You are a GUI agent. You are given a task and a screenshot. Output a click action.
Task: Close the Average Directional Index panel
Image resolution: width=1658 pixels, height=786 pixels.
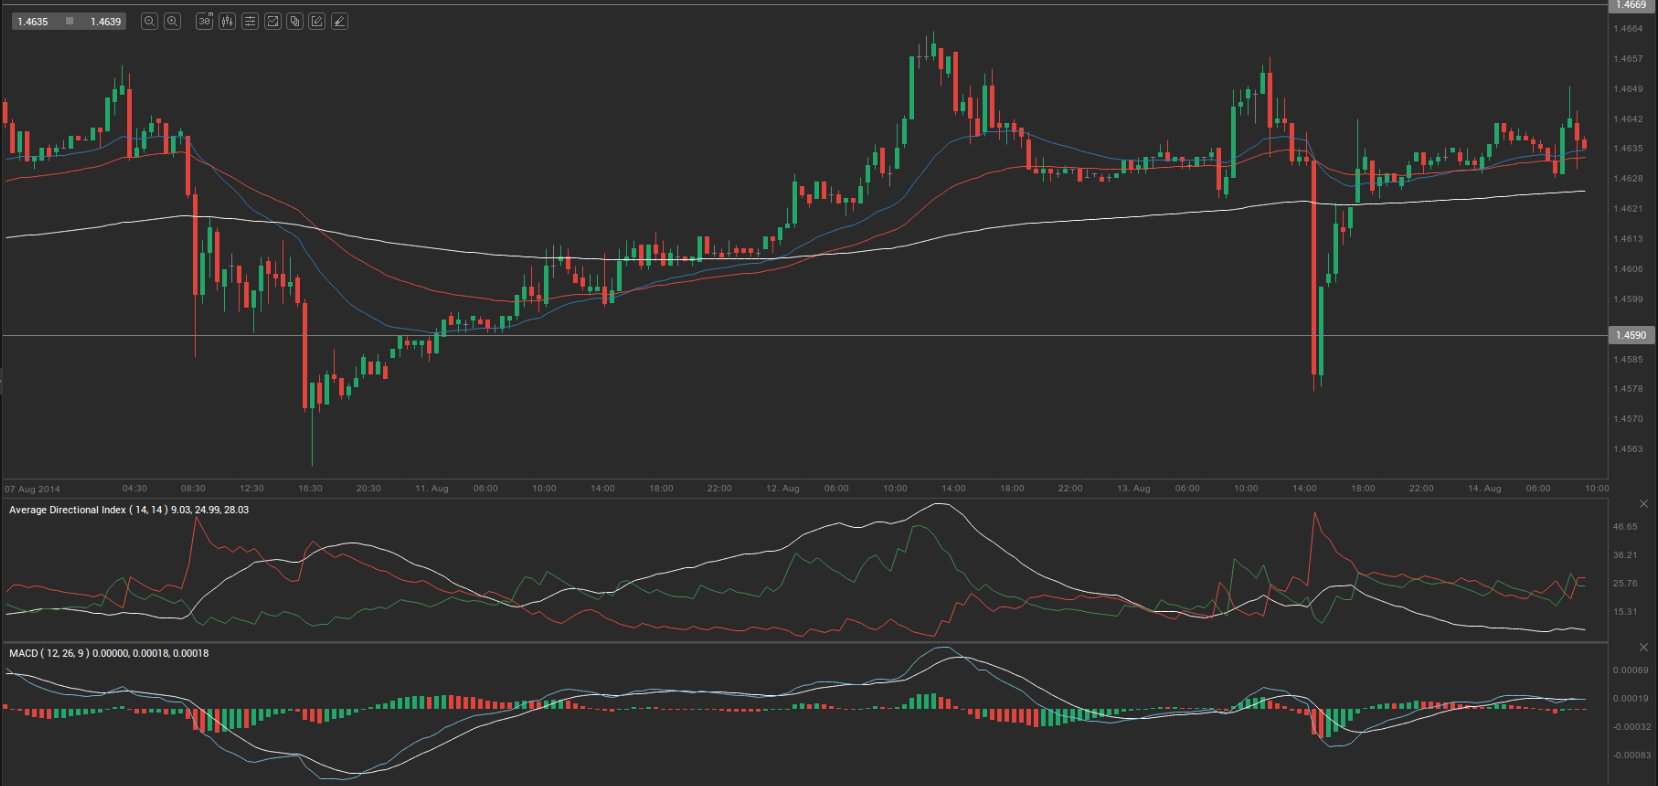click(1643, 503)
